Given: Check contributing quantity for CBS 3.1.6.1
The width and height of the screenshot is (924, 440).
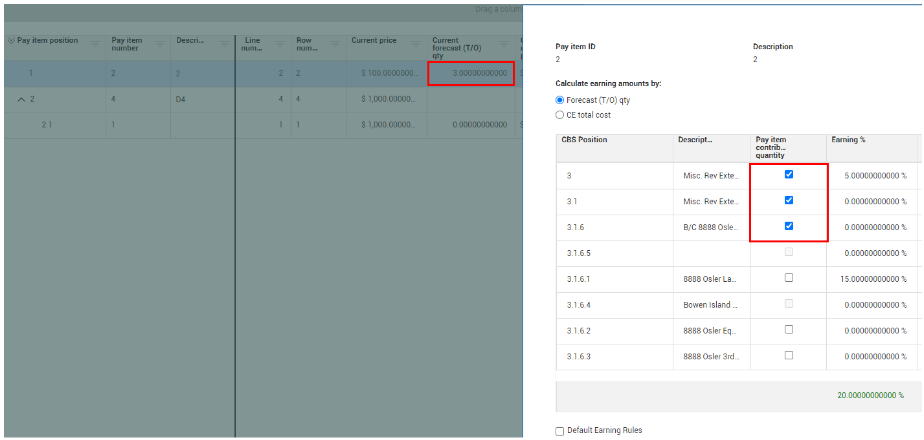Looking at the screenshot, I should coord(789,278).
